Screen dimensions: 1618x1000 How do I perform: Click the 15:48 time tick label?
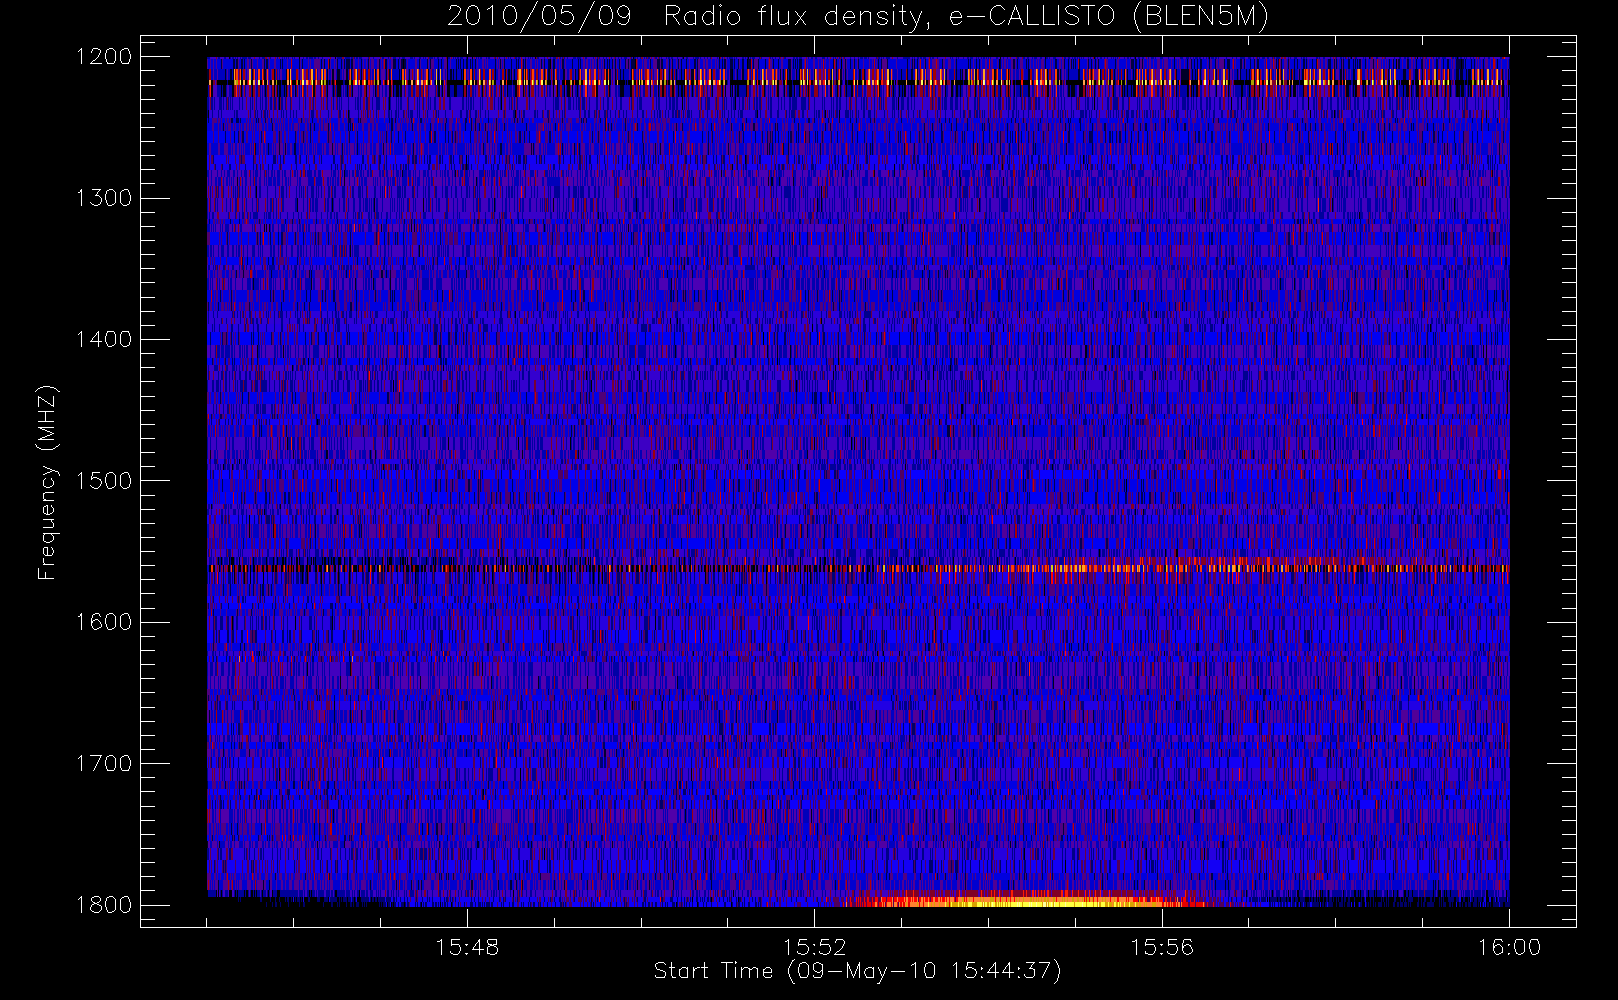(x=467, y=947)
